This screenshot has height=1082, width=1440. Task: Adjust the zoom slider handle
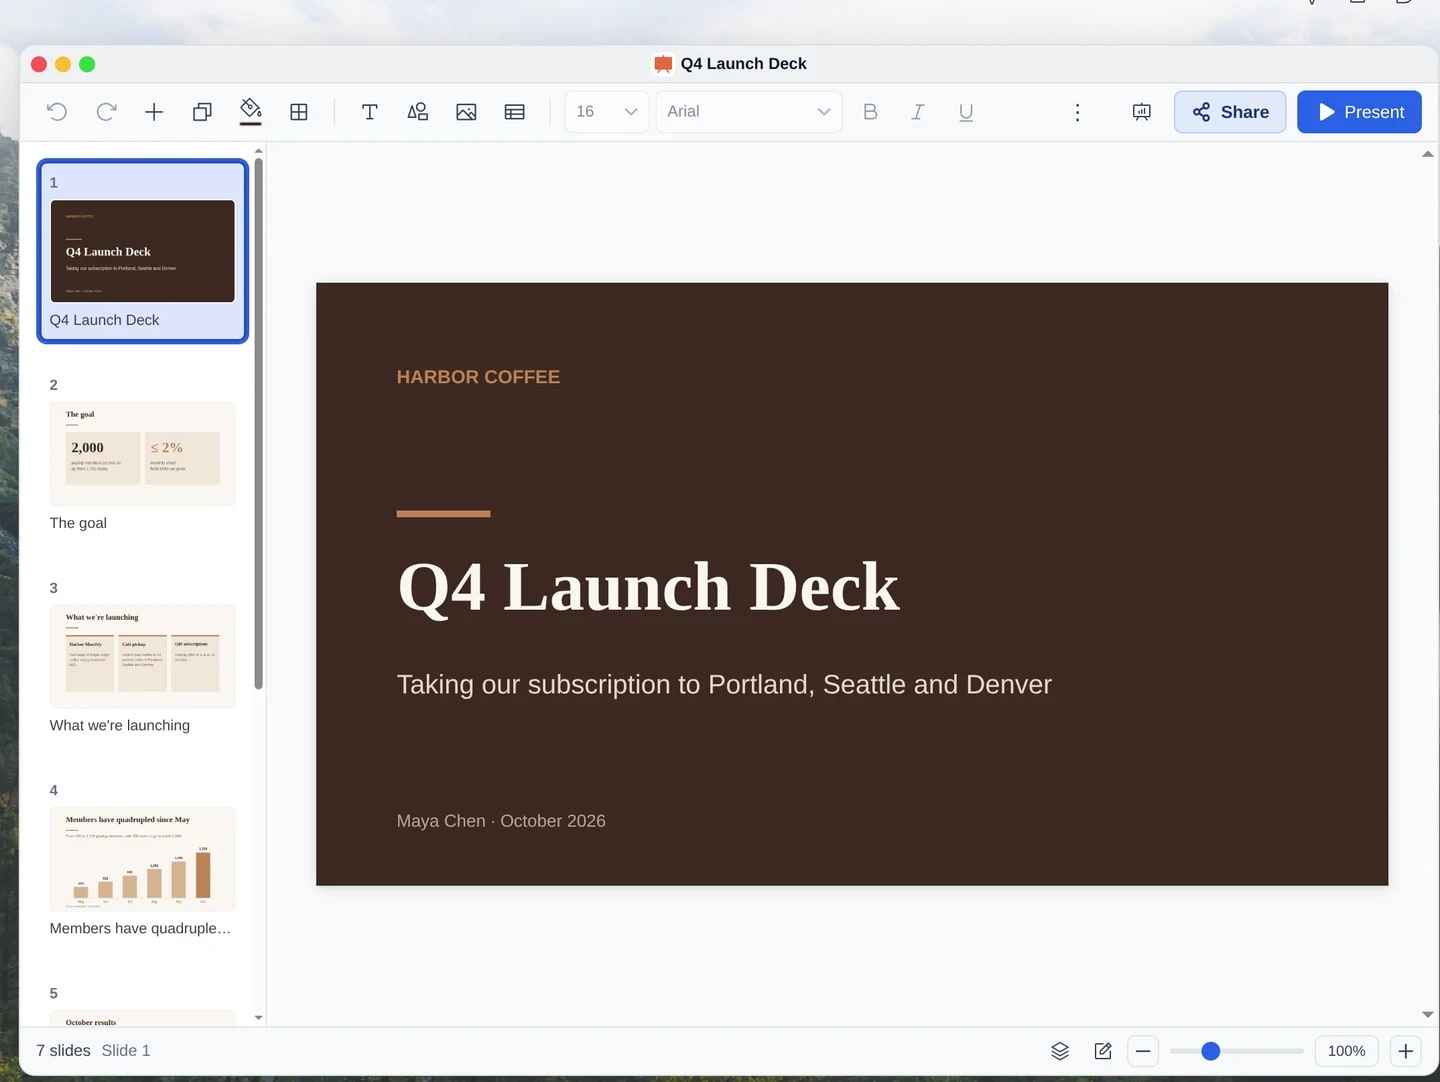coord(1211,1051)
